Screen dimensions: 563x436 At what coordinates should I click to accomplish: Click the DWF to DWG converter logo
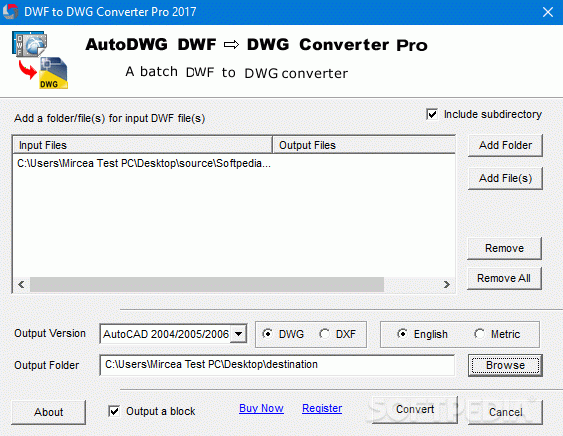pyautogui.click(x=40, y=60)
